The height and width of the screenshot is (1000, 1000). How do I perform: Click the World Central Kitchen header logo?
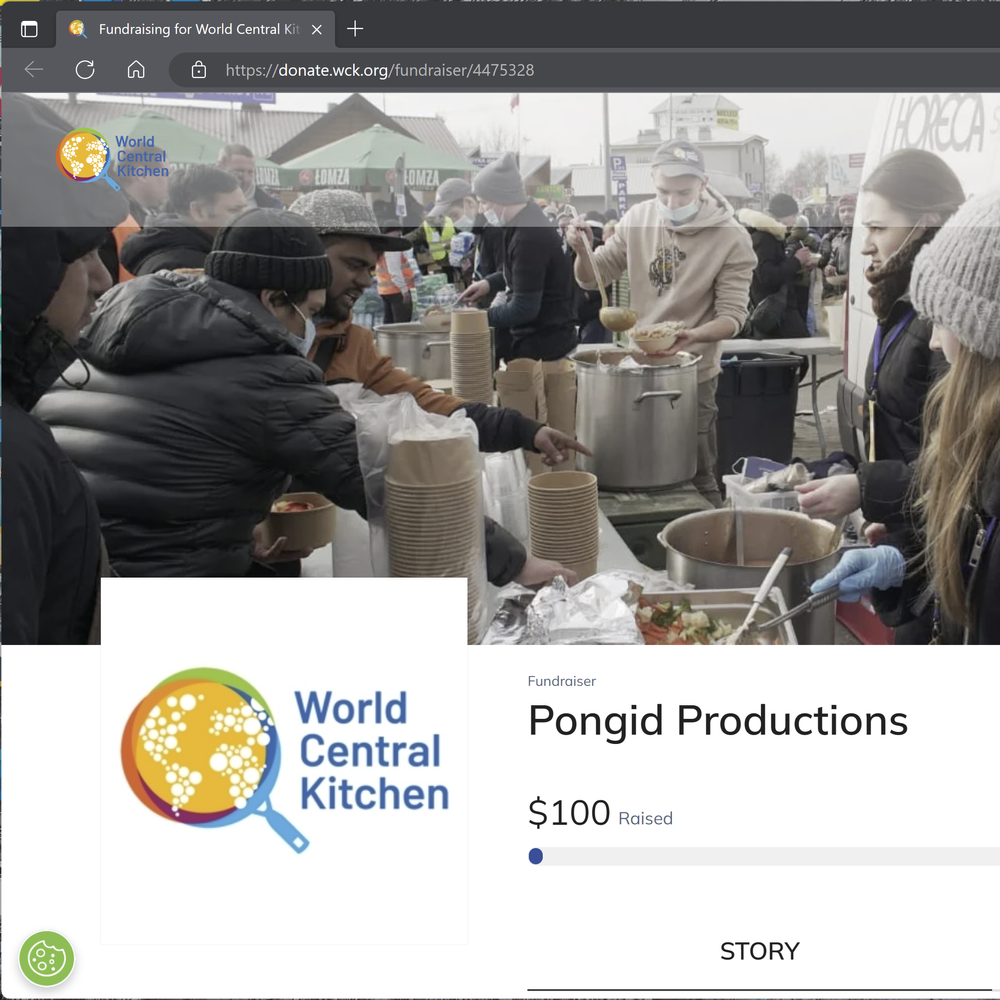coord(113,158)
